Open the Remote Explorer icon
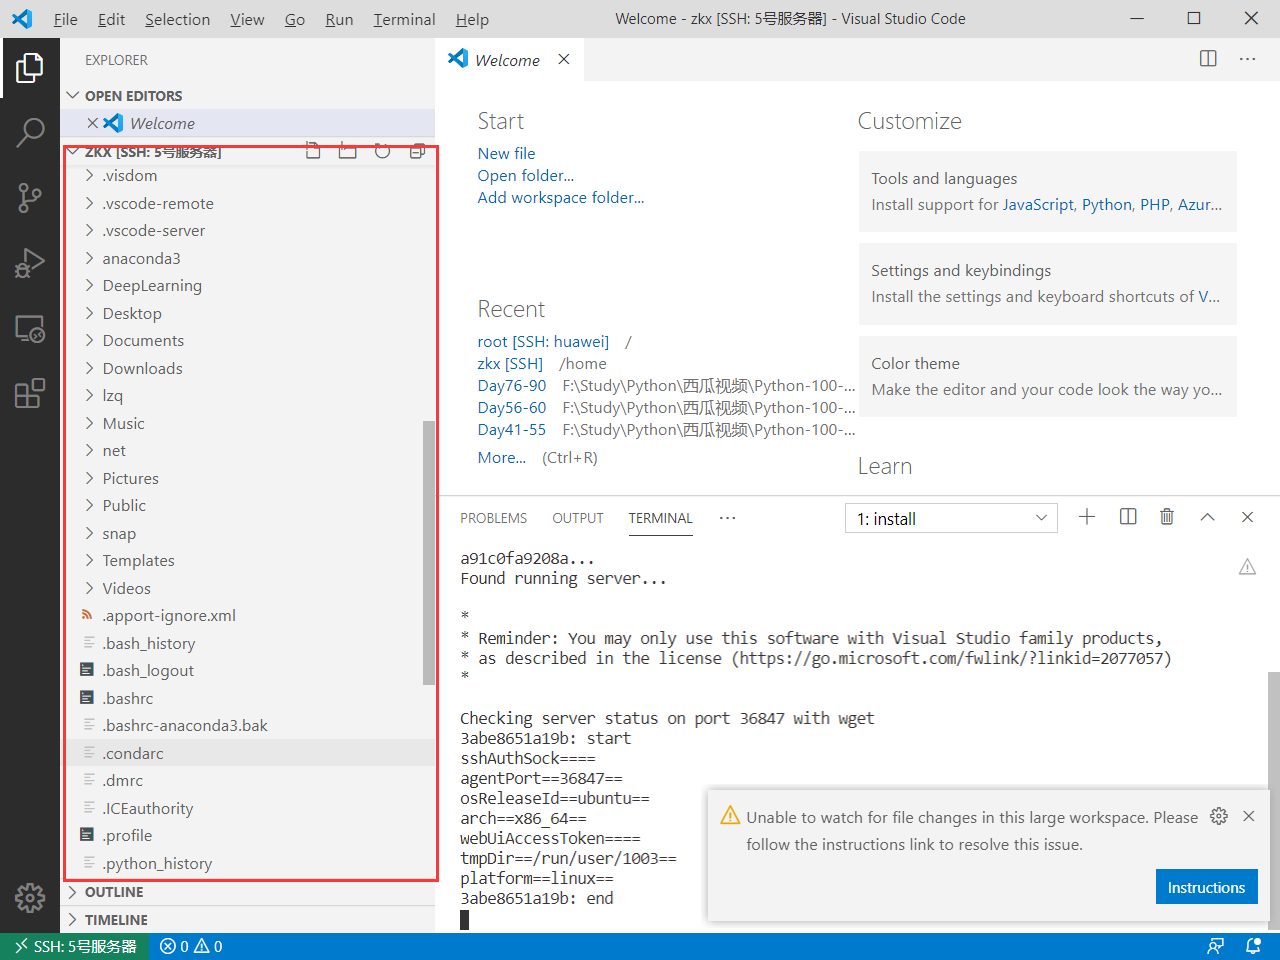 (30, 328)
